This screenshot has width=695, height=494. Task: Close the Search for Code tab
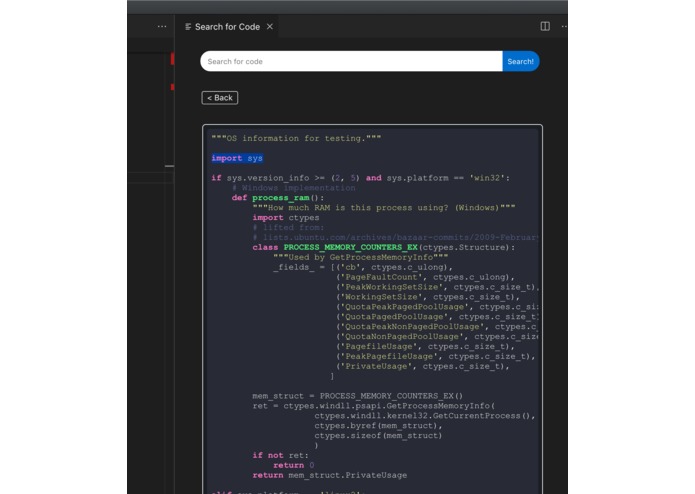pos(269,27)
